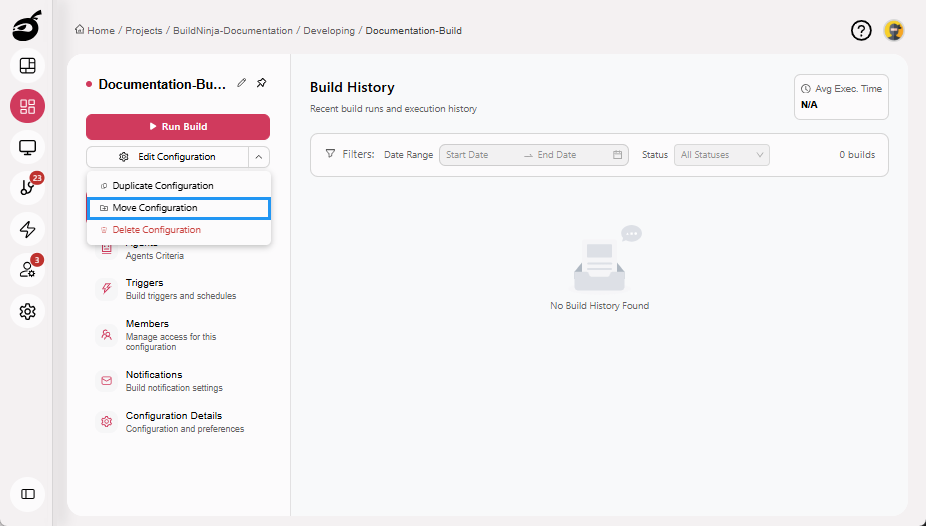Select Move Configuration menu option

[179, 208]
